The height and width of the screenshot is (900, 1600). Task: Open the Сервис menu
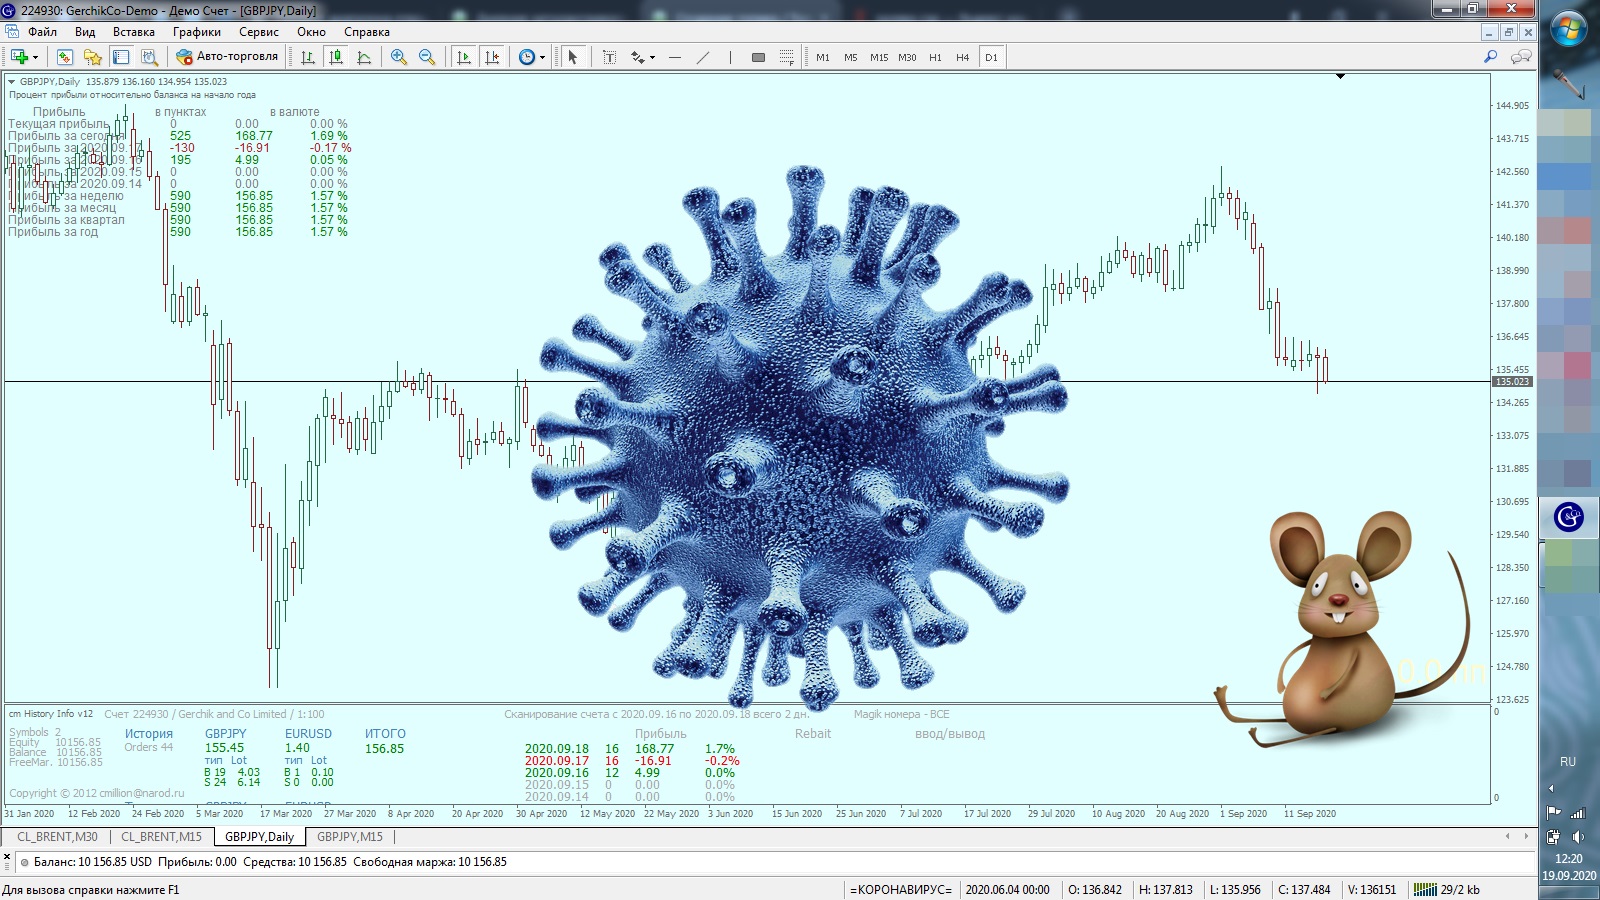click(x=258, y=32)
